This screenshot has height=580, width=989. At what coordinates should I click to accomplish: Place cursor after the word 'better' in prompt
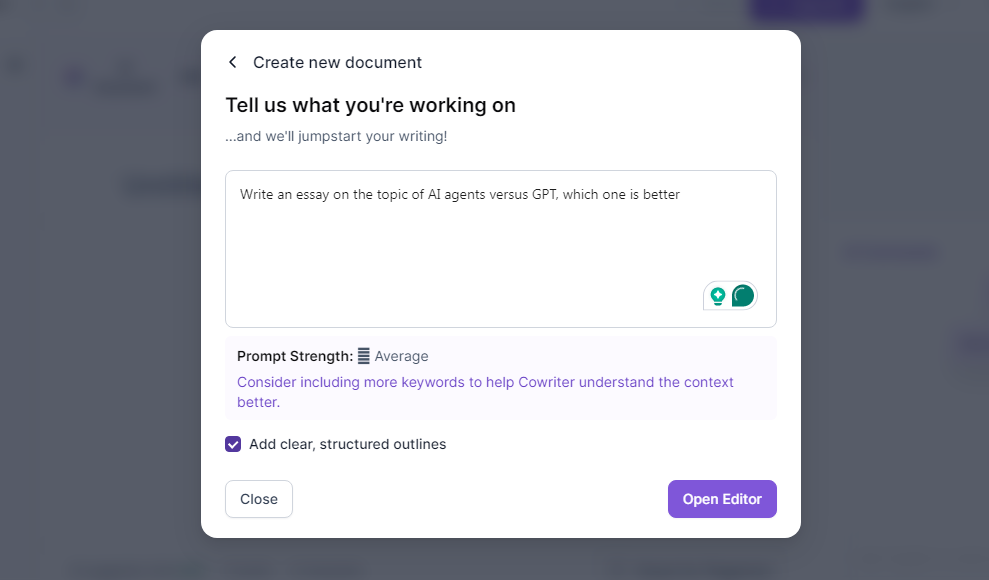click(x=681, y=195)
